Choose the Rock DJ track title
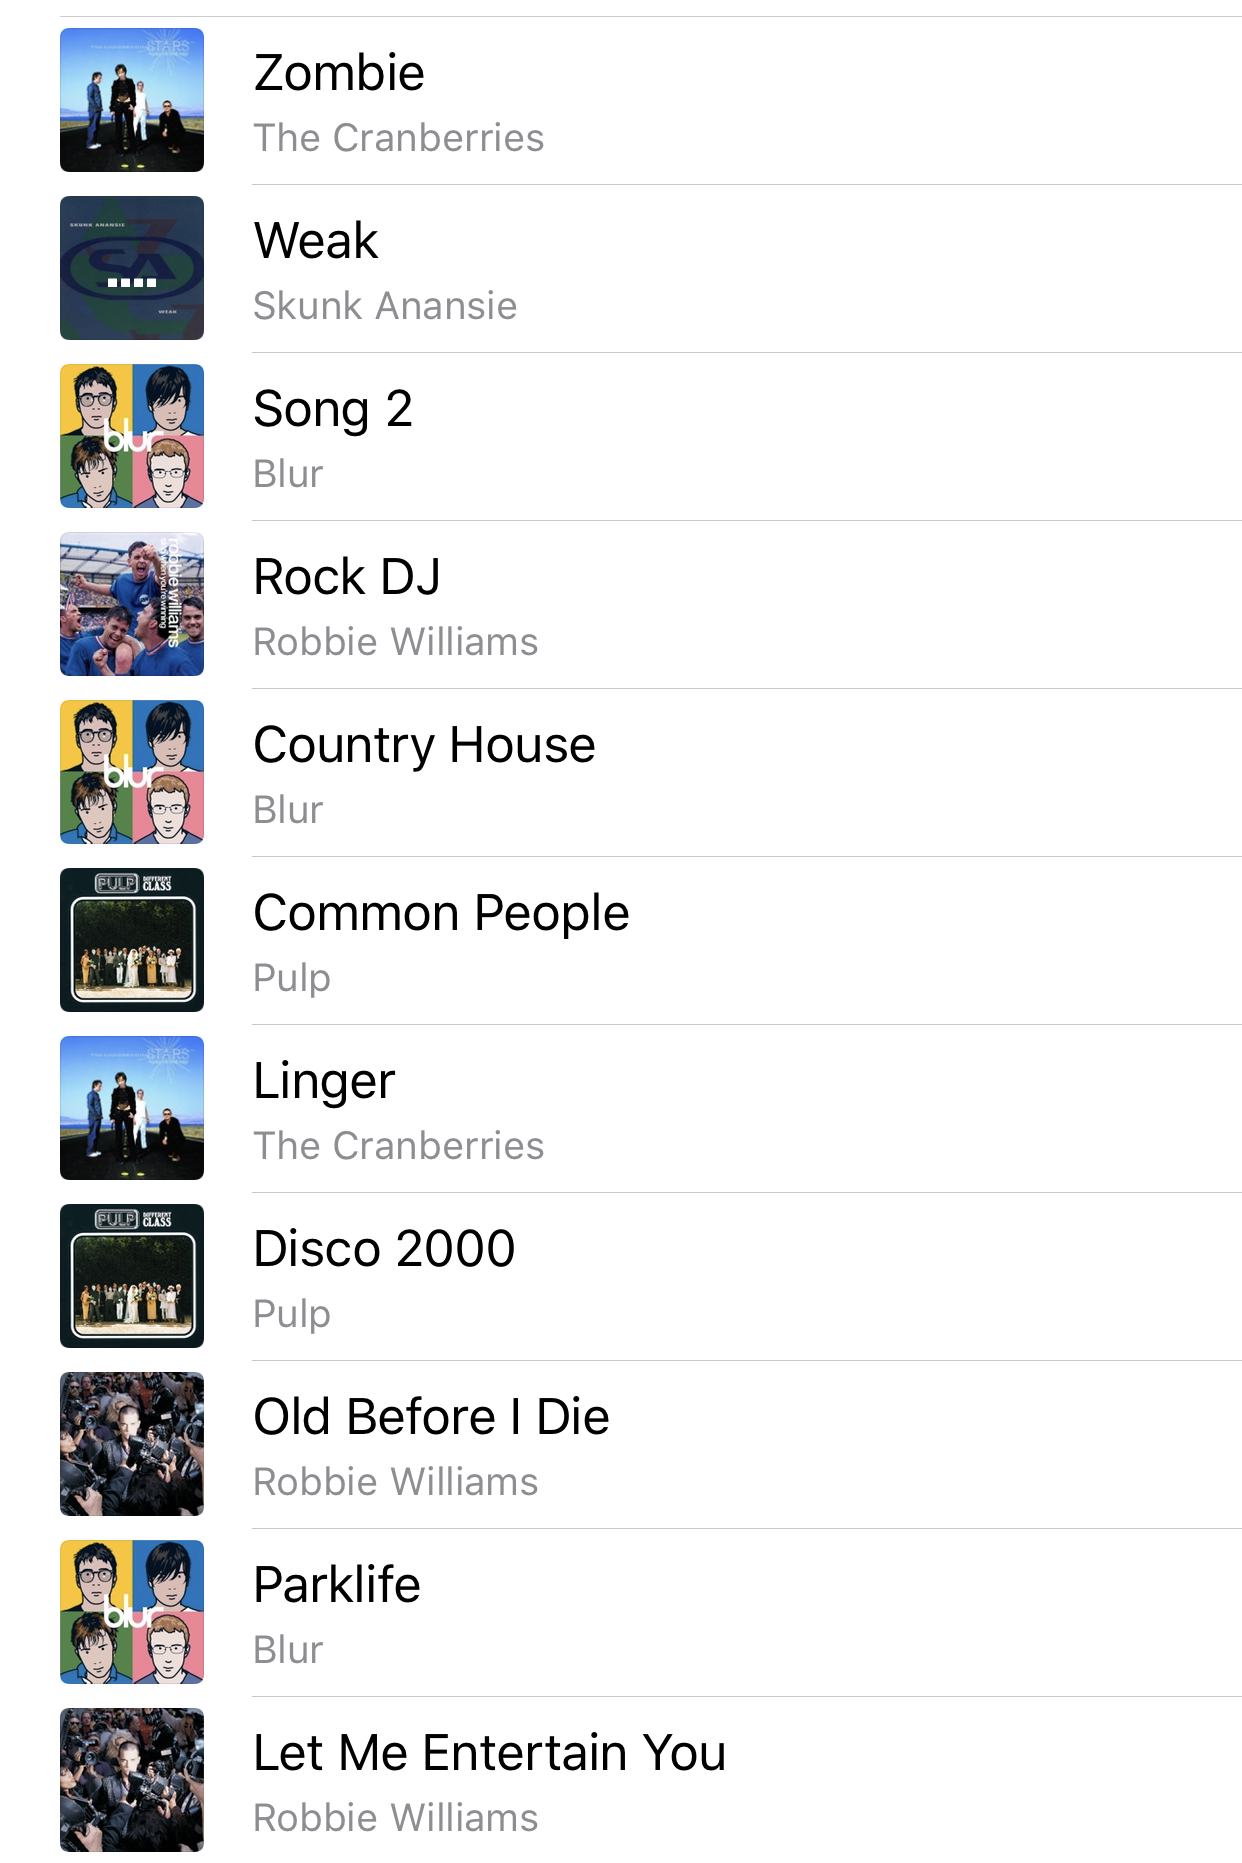 point(347,577)
